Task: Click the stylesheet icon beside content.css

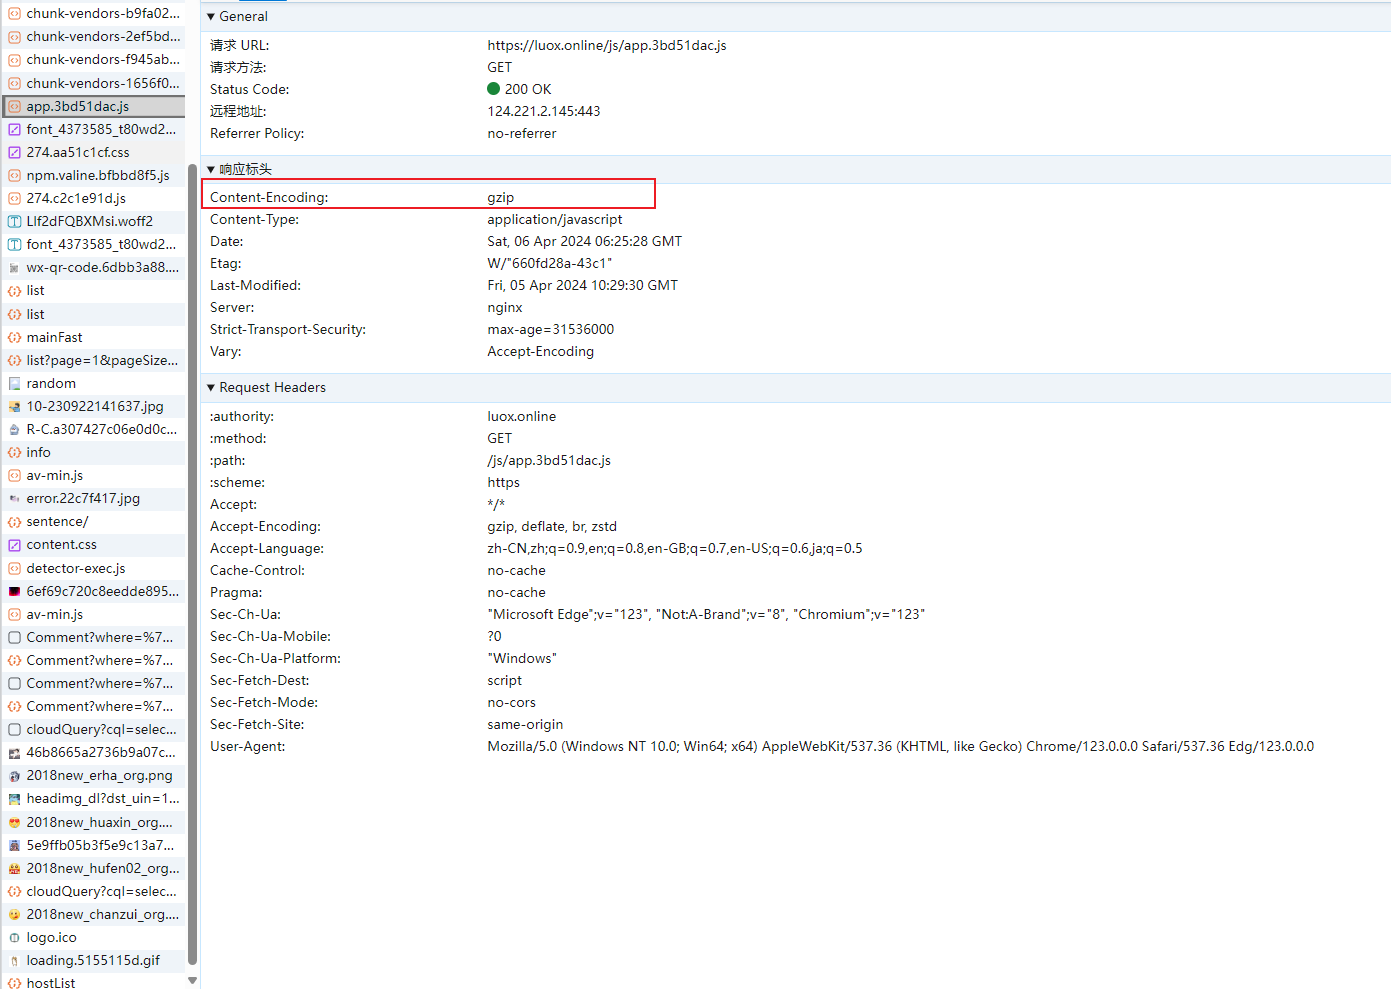Action: pos(14,545)
